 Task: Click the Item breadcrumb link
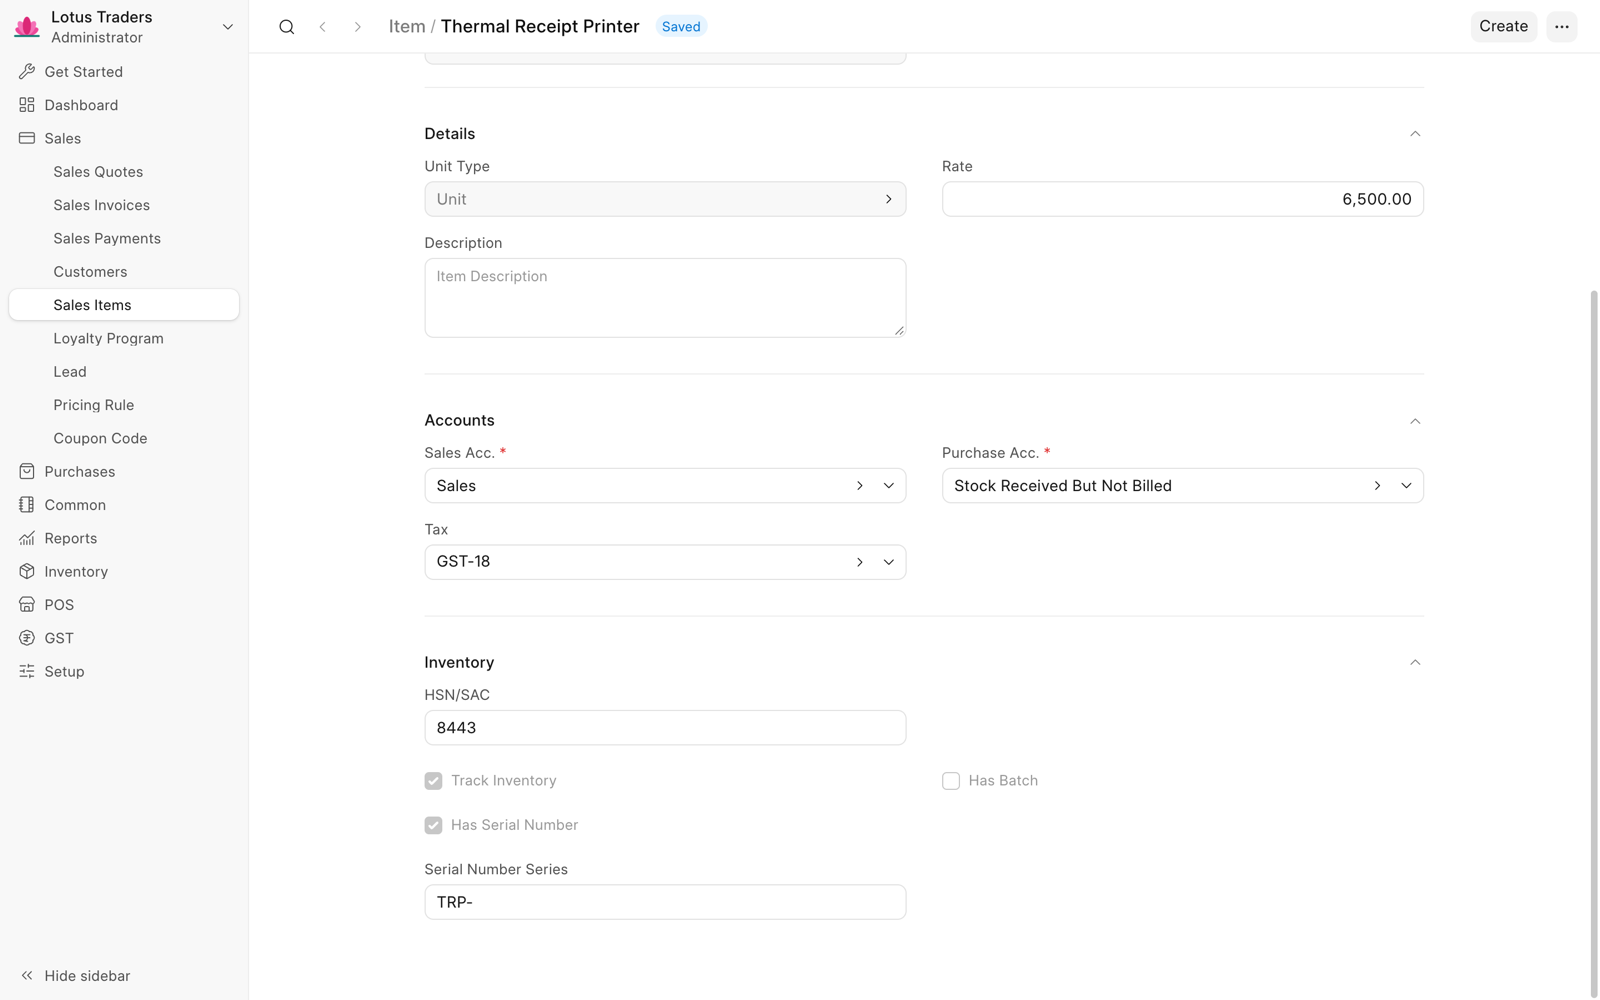[x=407, y=27]
